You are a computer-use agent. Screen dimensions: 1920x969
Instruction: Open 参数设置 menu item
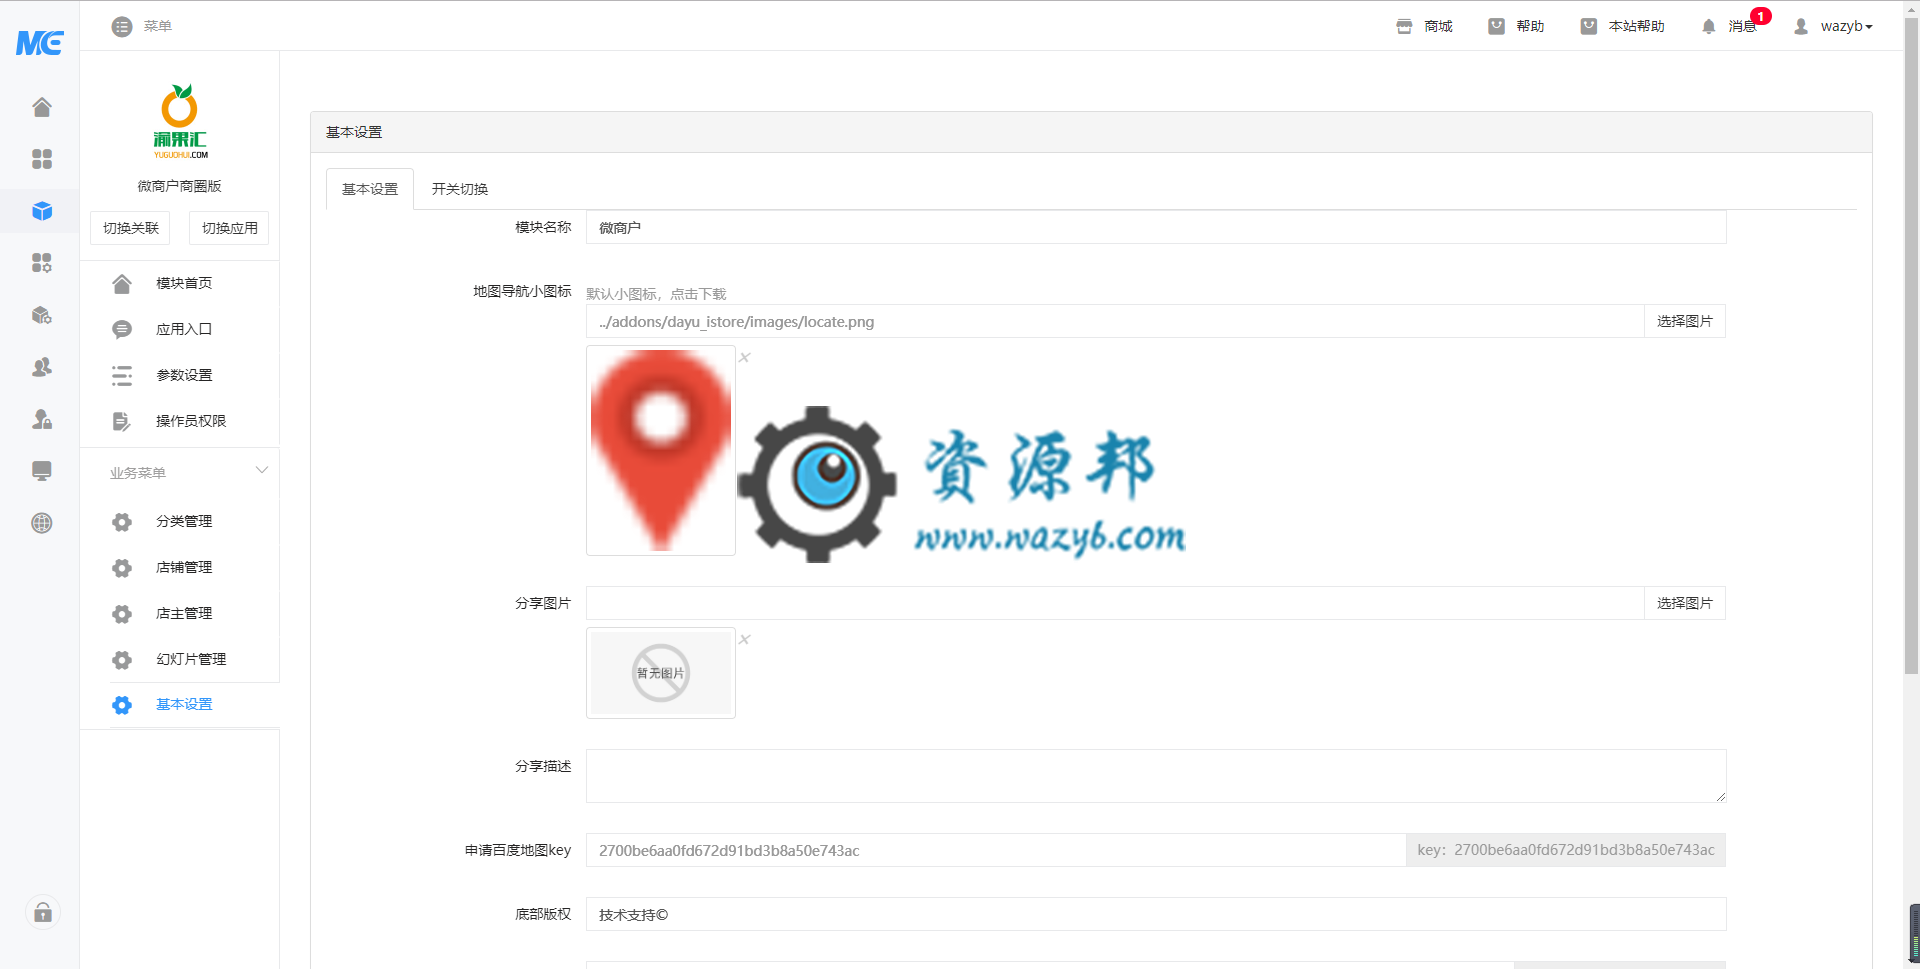(x=180, y=375)
